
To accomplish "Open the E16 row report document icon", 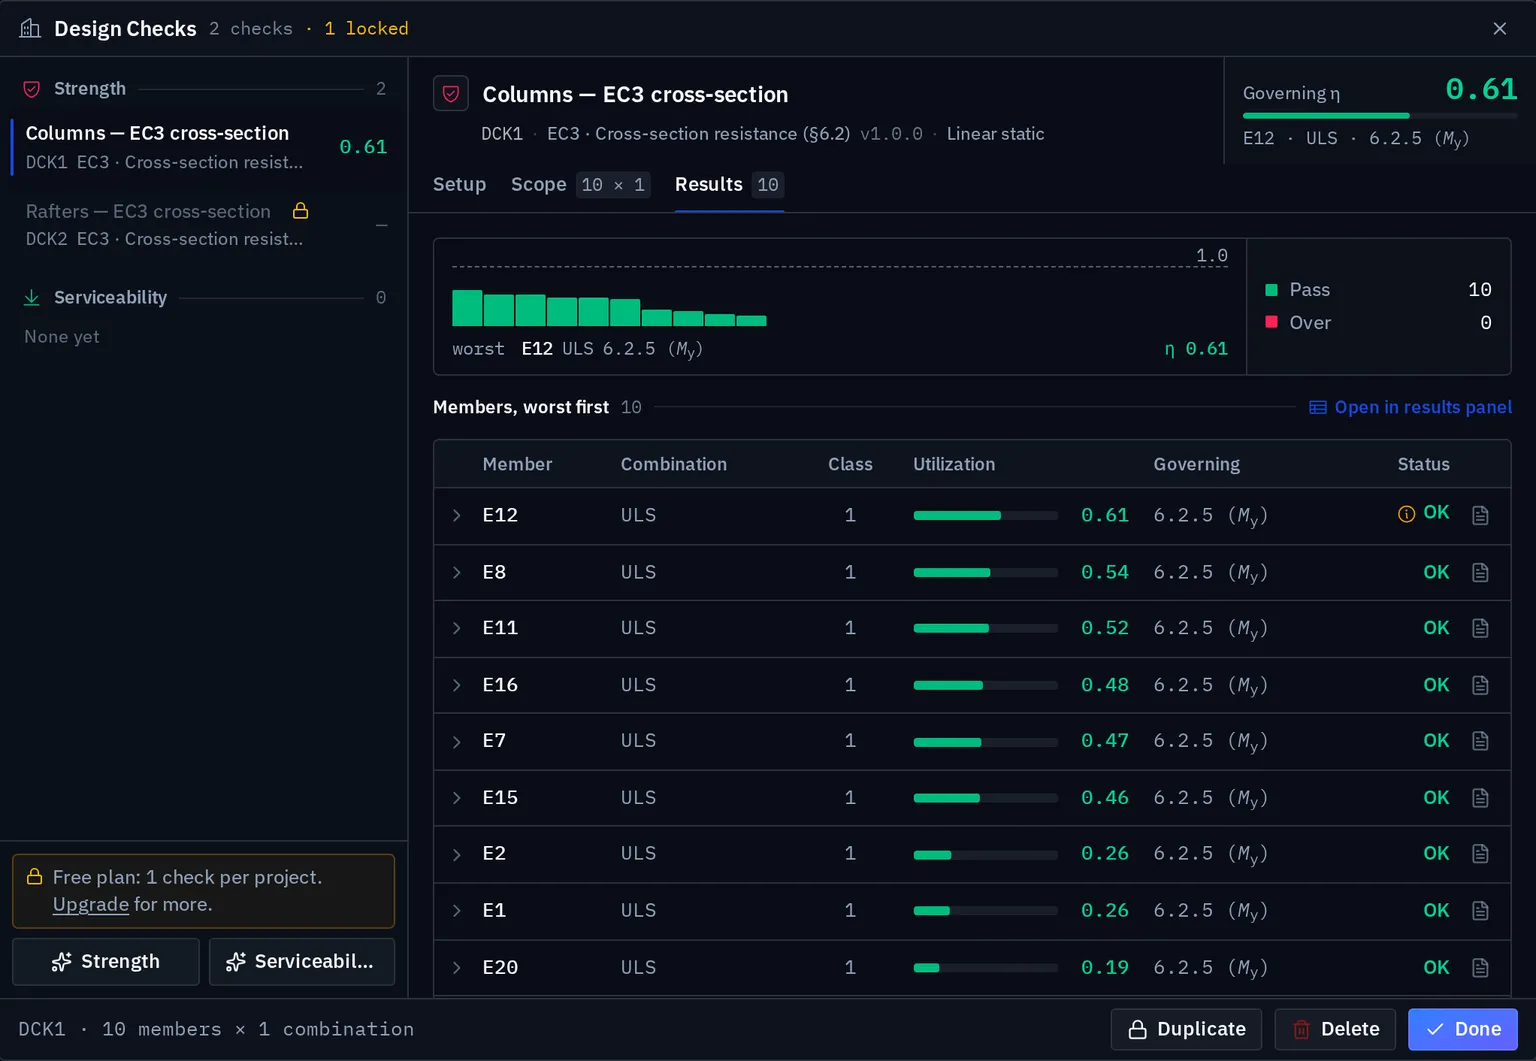I will [x=1480, y=685].
